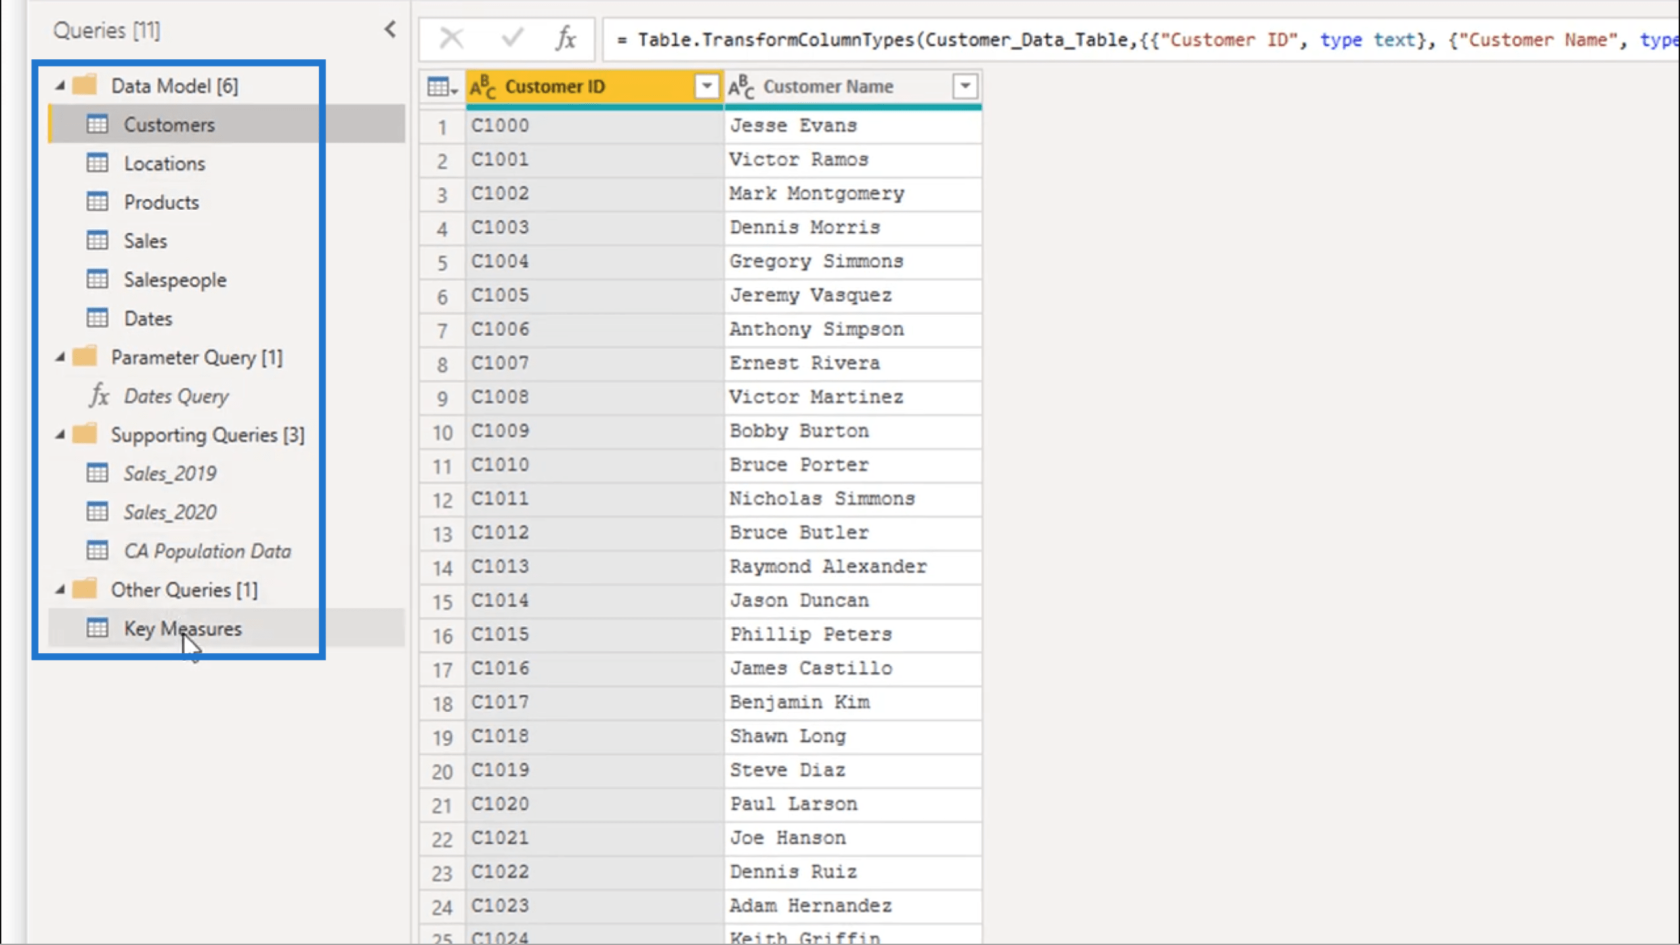The height and width of the screenshot is (945, 1680).
Task: Click the Dates query table icon
Action: [x=97, y=318]
